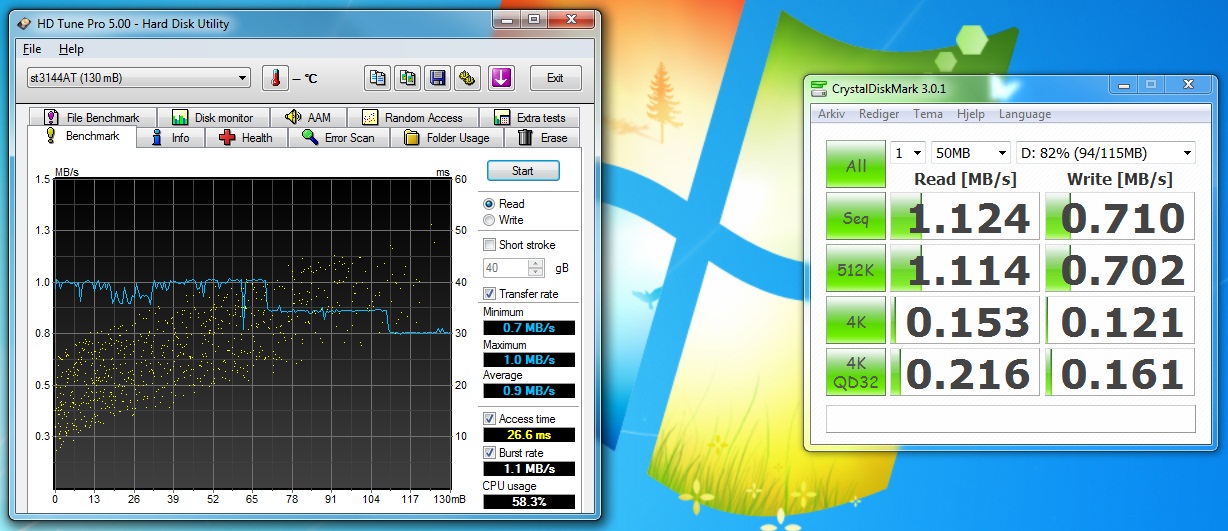Run All tests in CrystalDiskMark
The width and height of the screenshot is (1228, 531).
point(856,164)
